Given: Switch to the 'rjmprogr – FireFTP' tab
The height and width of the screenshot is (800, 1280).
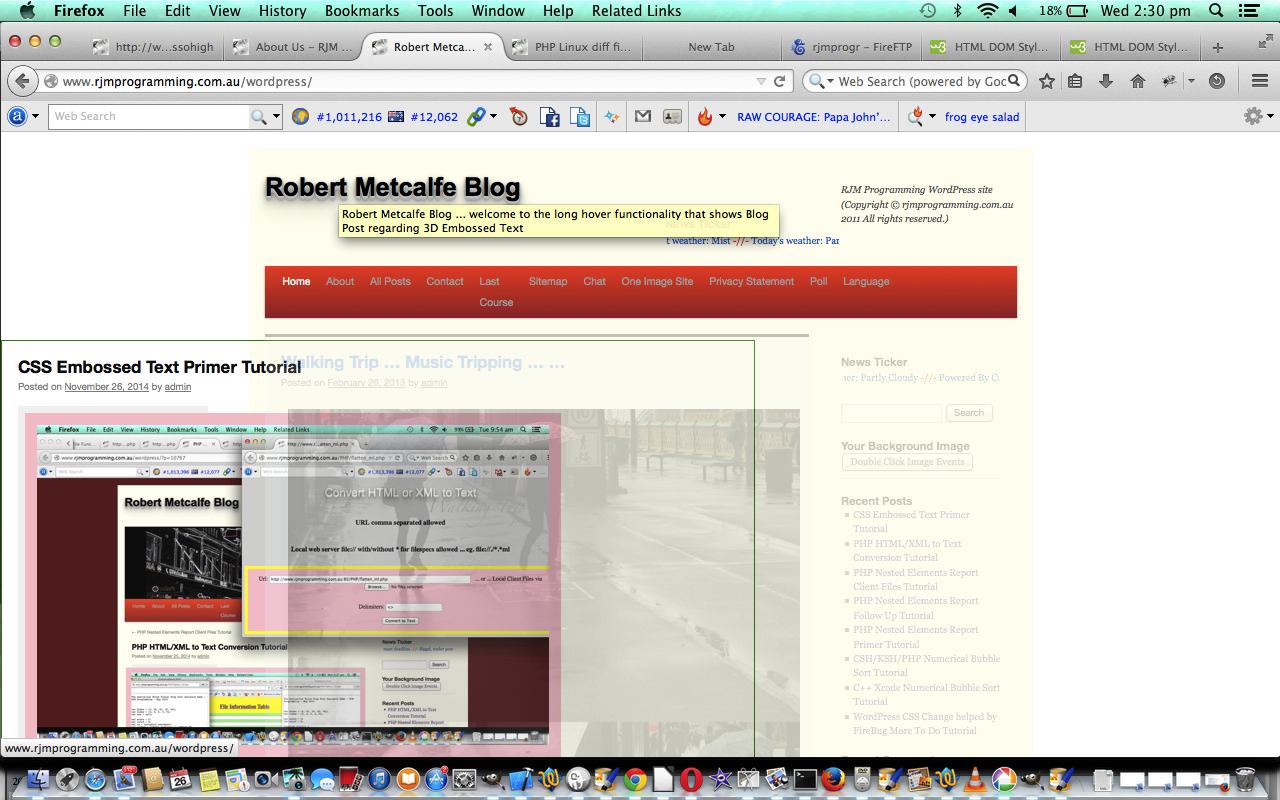Looking at the screenshot, I should click(850, 47).
